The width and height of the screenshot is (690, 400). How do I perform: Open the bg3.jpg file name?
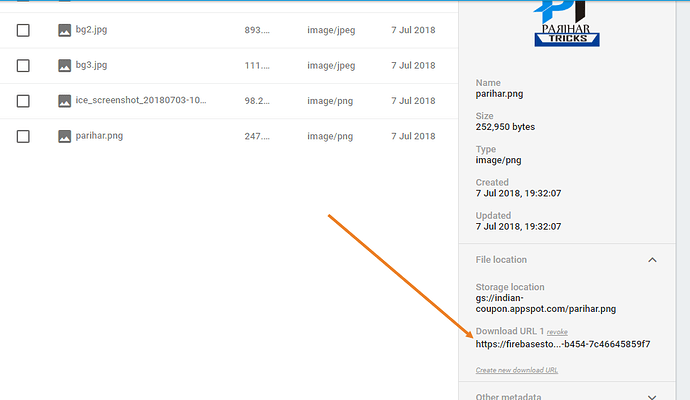coord(91,65)
